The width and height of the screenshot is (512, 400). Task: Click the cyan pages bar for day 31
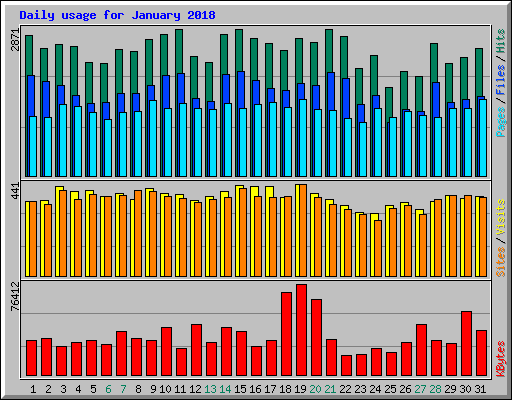[x=483, y=138]
